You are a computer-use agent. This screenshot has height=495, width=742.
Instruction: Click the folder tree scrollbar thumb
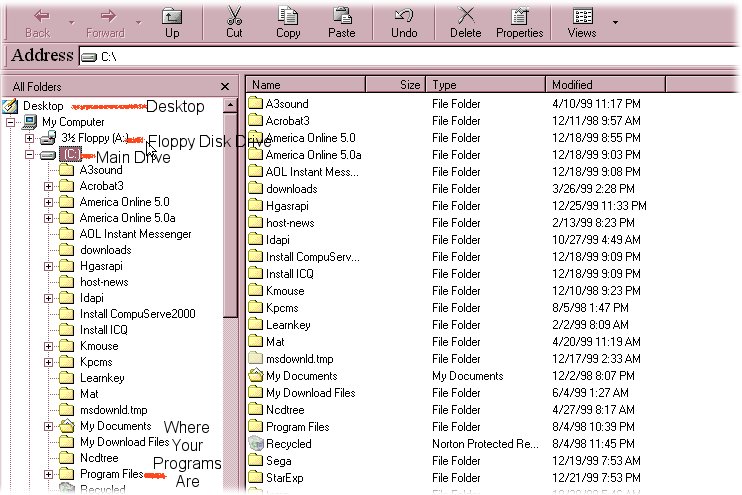coord(230,215)
